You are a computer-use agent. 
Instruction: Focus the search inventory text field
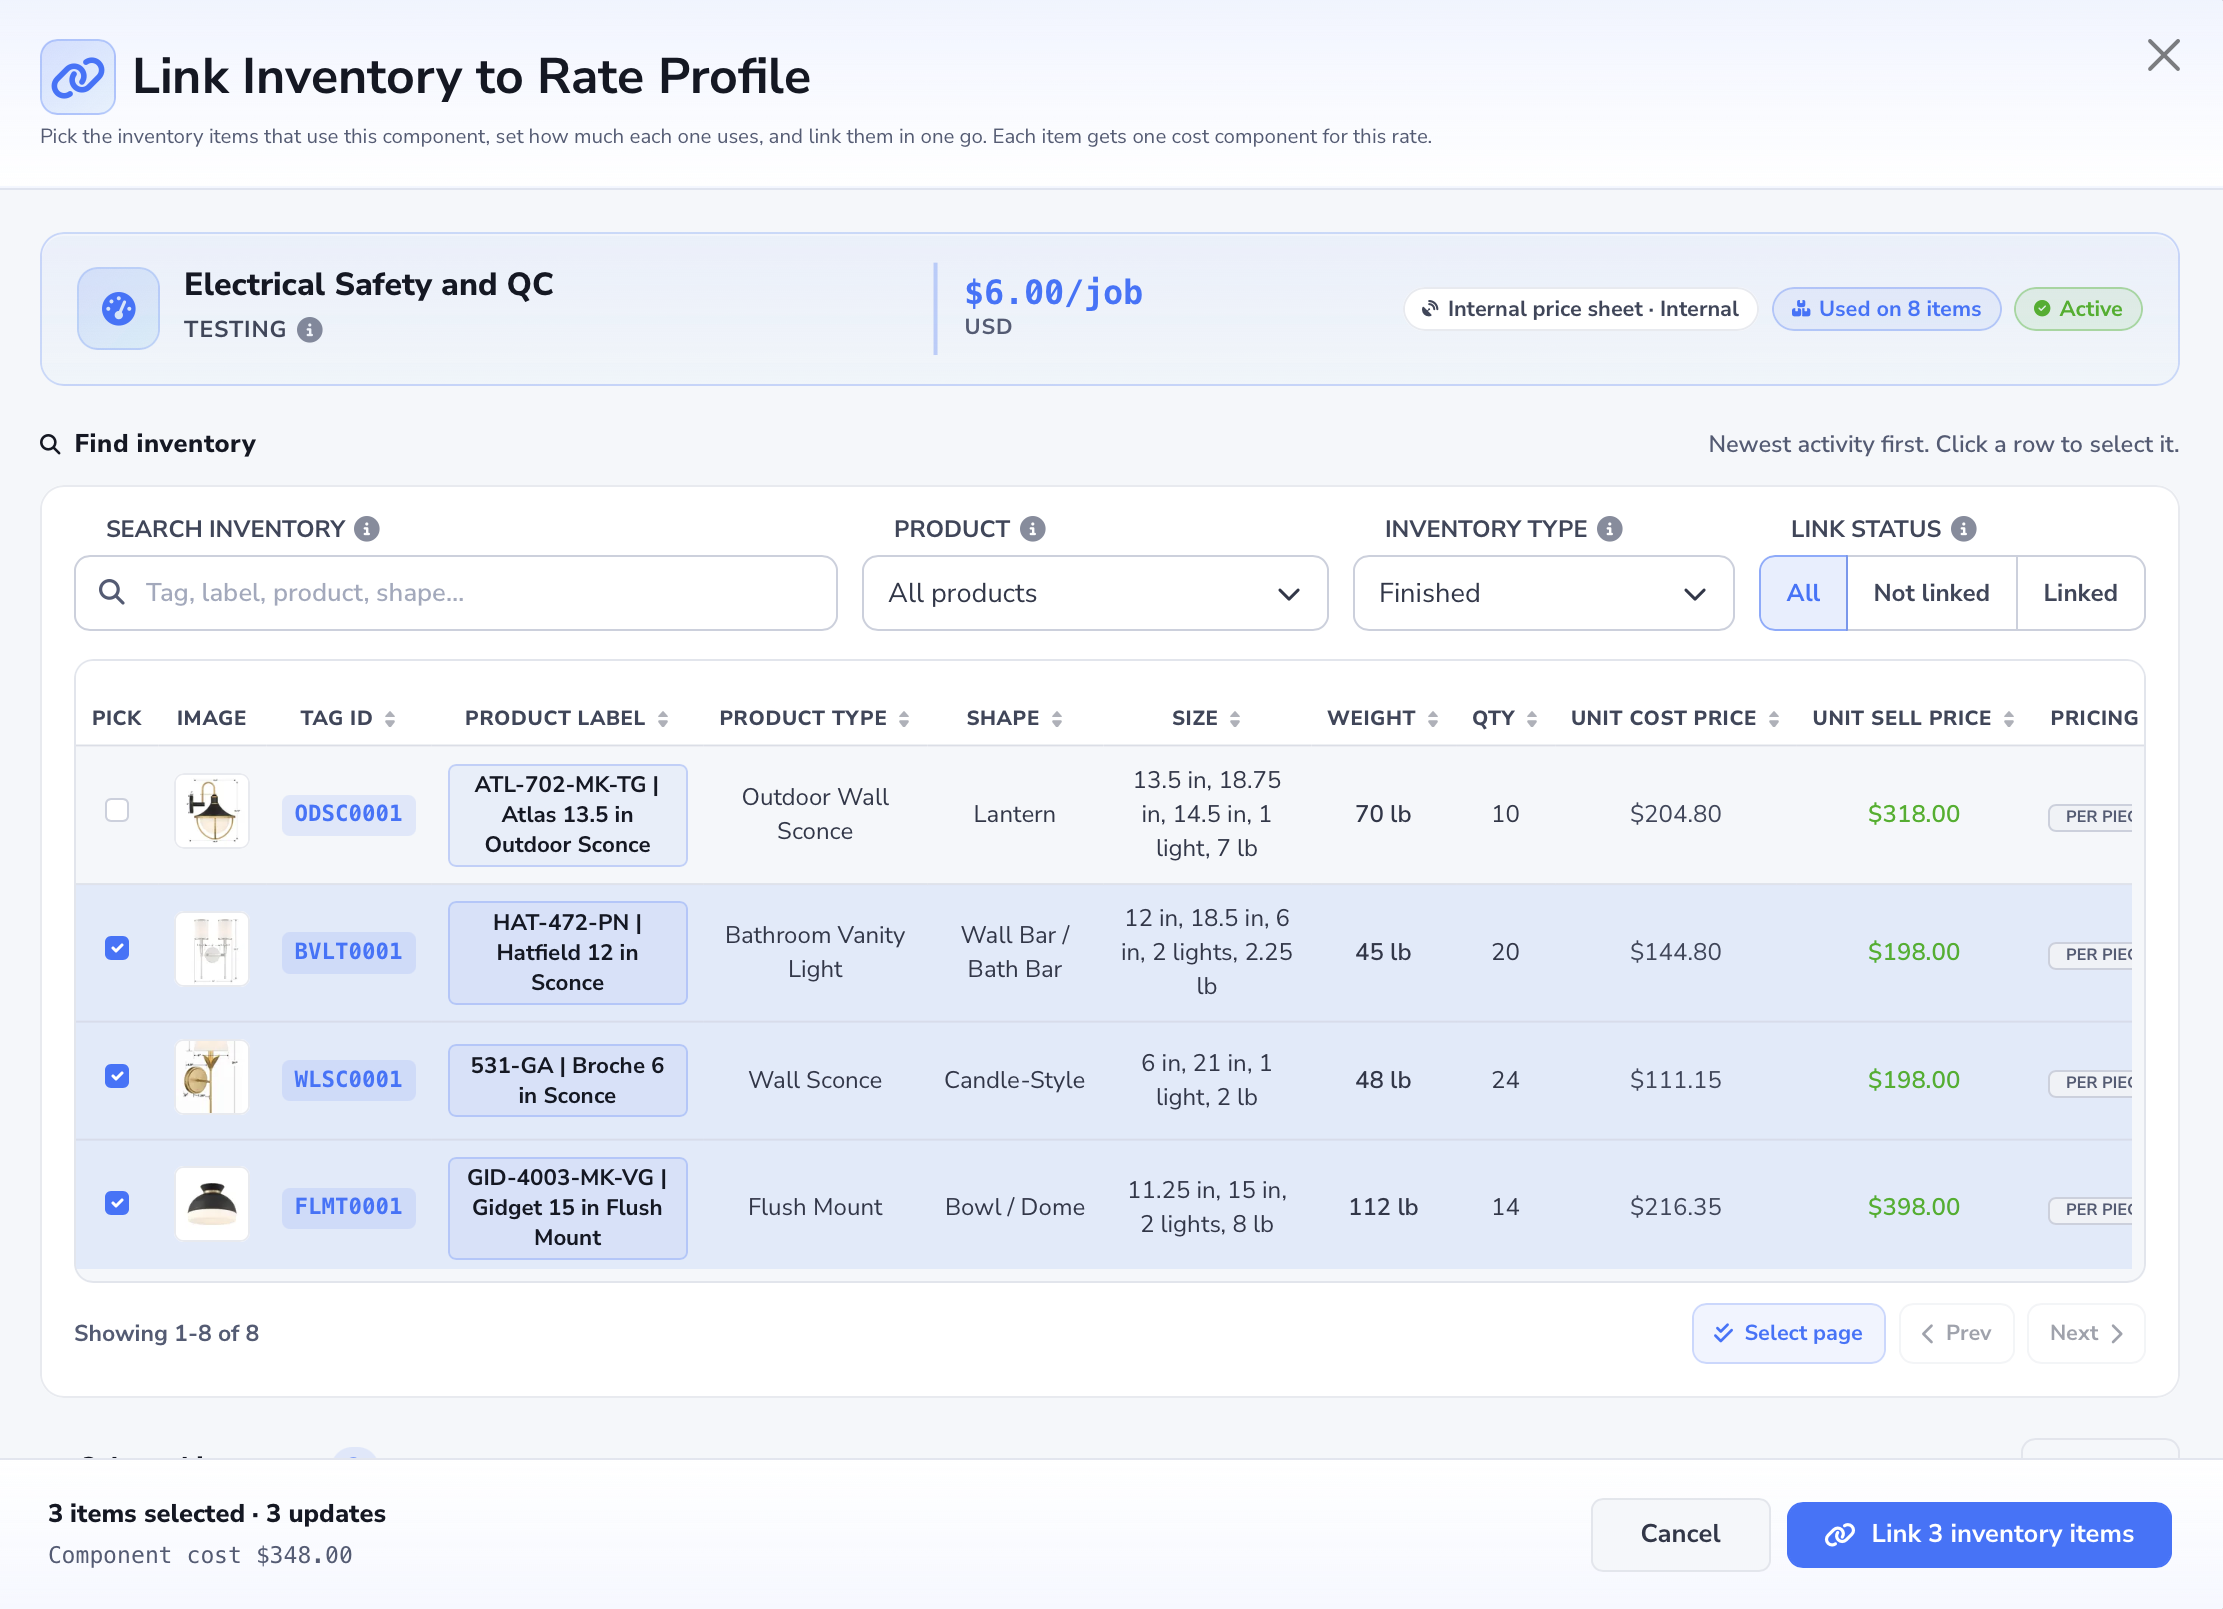(456, 593)
